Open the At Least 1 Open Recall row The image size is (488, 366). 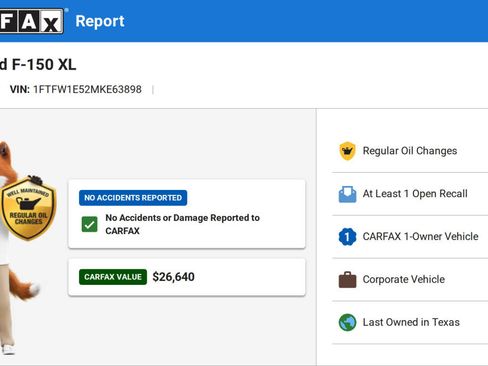coord(410,194)
